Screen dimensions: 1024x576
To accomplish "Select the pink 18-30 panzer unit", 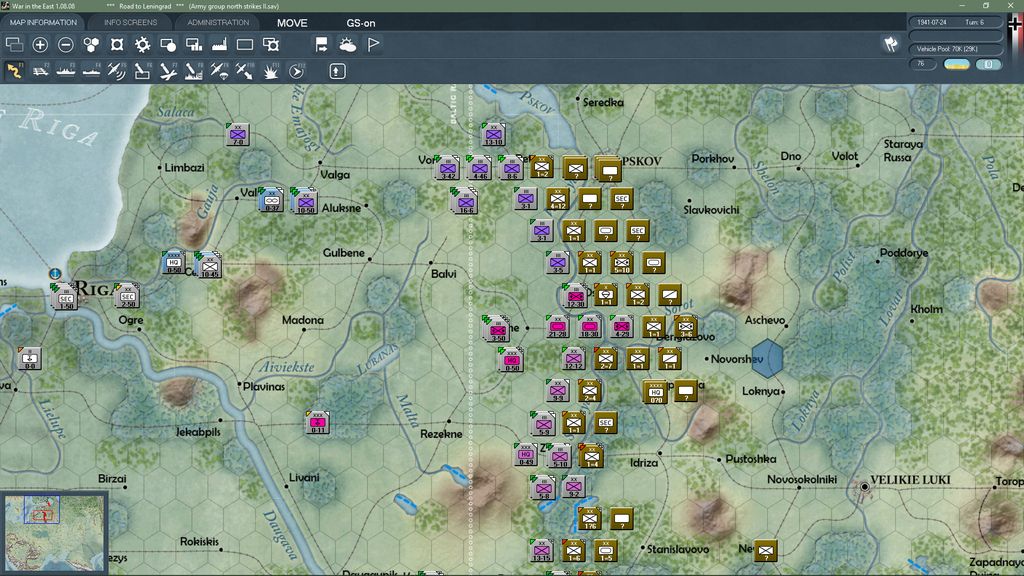I will pyautogui.click(x=589, y=327).
